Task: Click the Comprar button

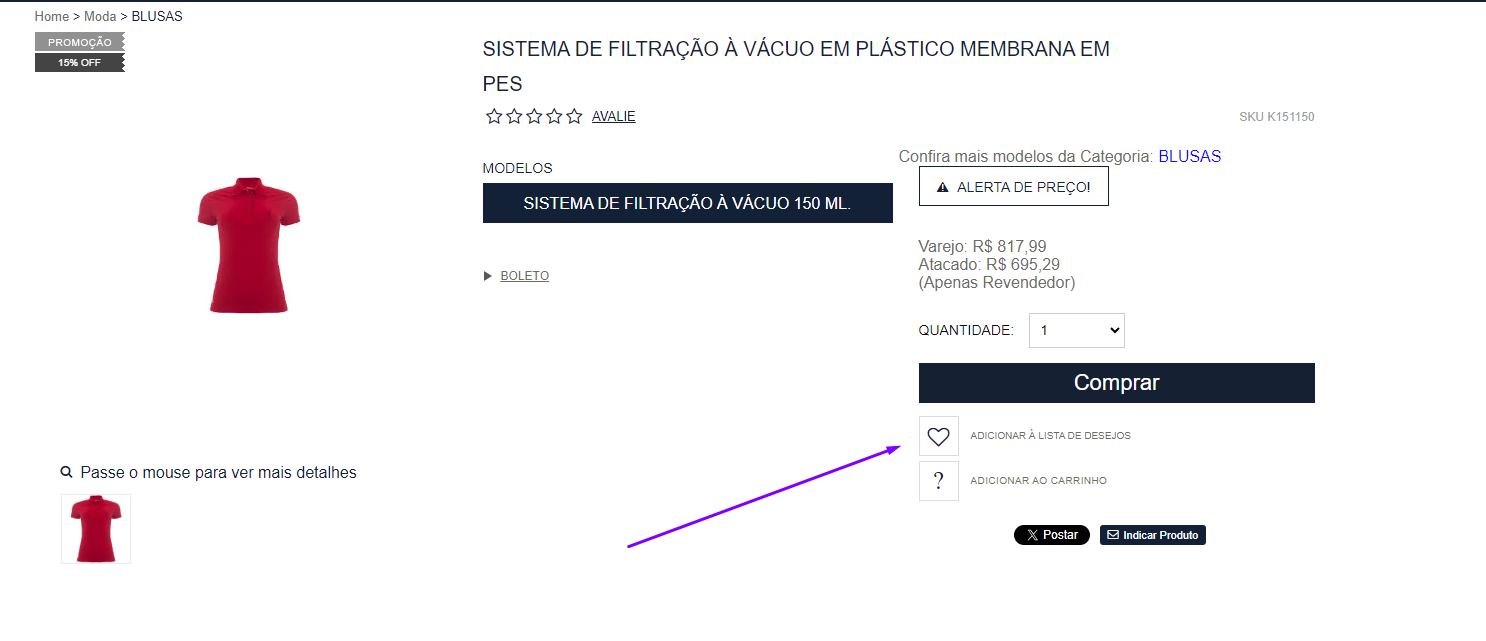Action: pos(1117,383)
